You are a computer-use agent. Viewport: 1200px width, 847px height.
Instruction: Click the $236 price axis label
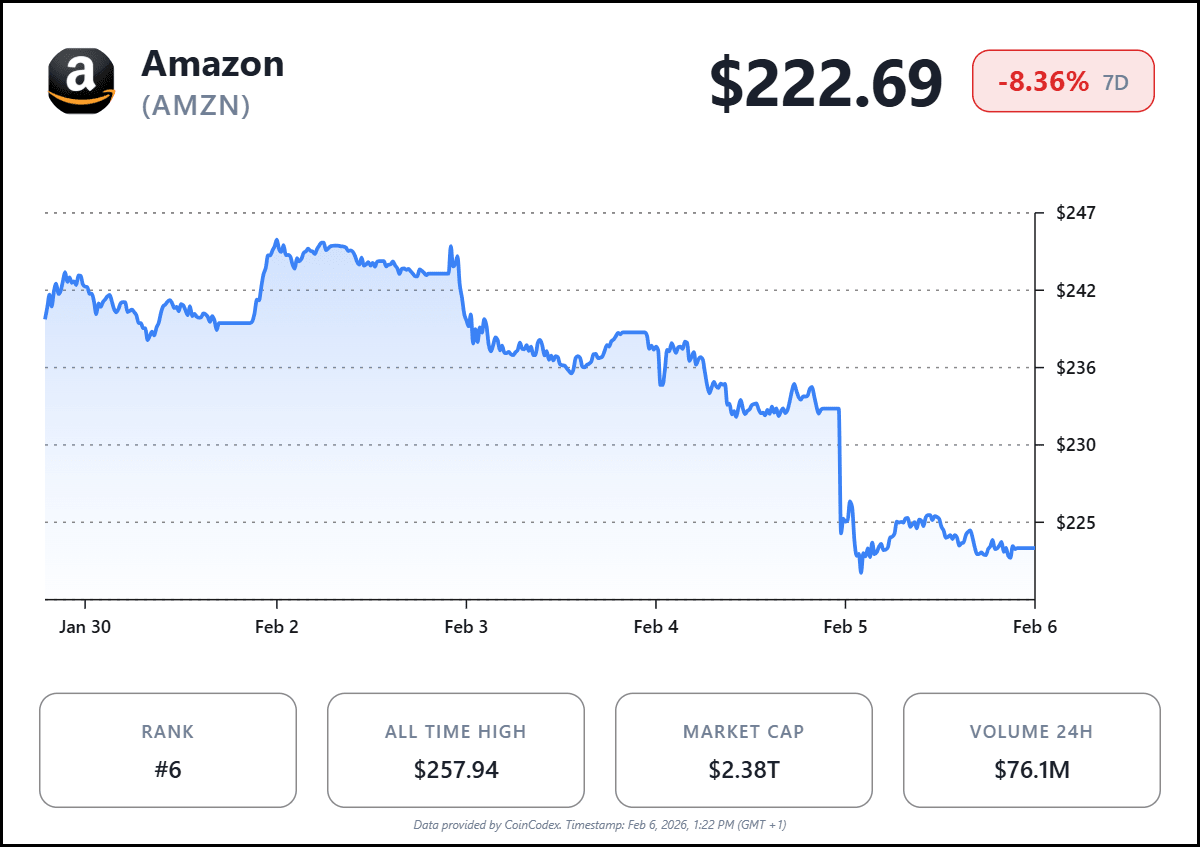pyautogui.click(x=1076, y=368)
